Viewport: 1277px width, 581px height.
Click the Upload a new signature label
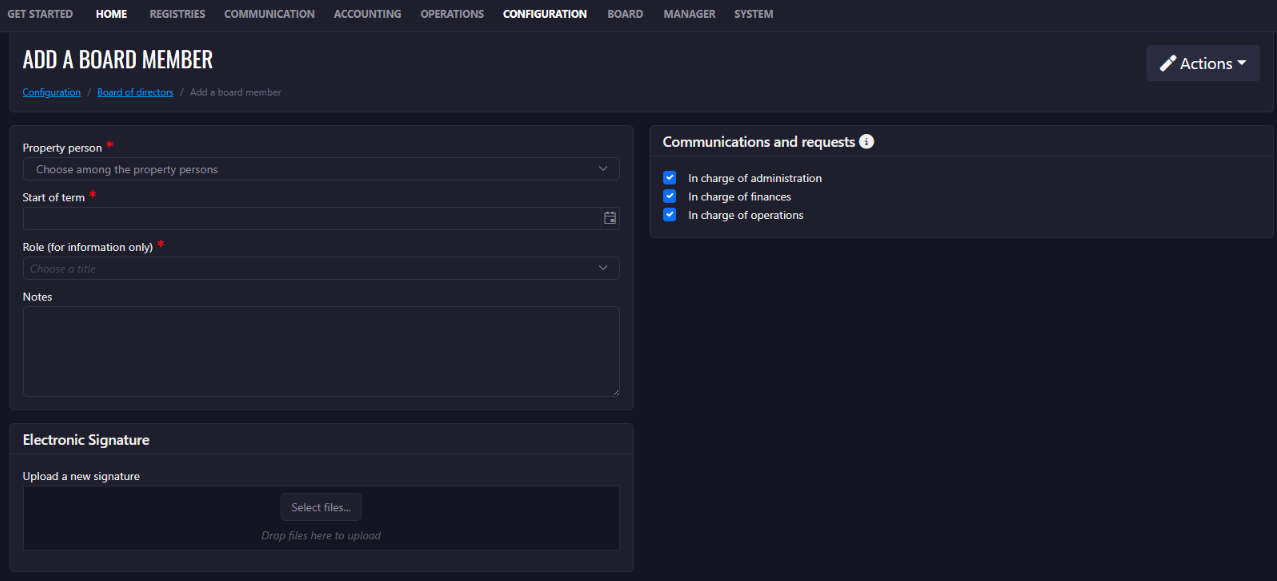pyautogui.click(x=81, y=476)
